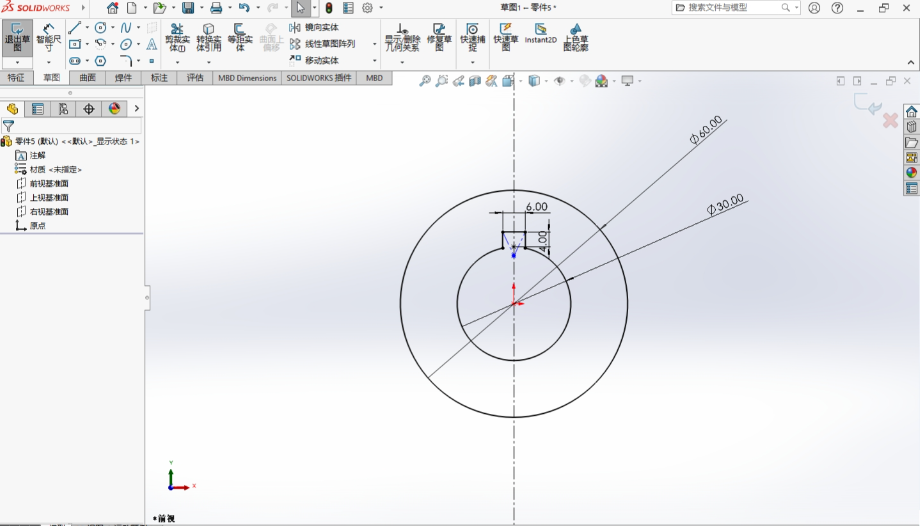The width and height of the screenshot is (920, 526).
Task: Click Rapid Sketch (快速草图)
Action: pos(506,36)
